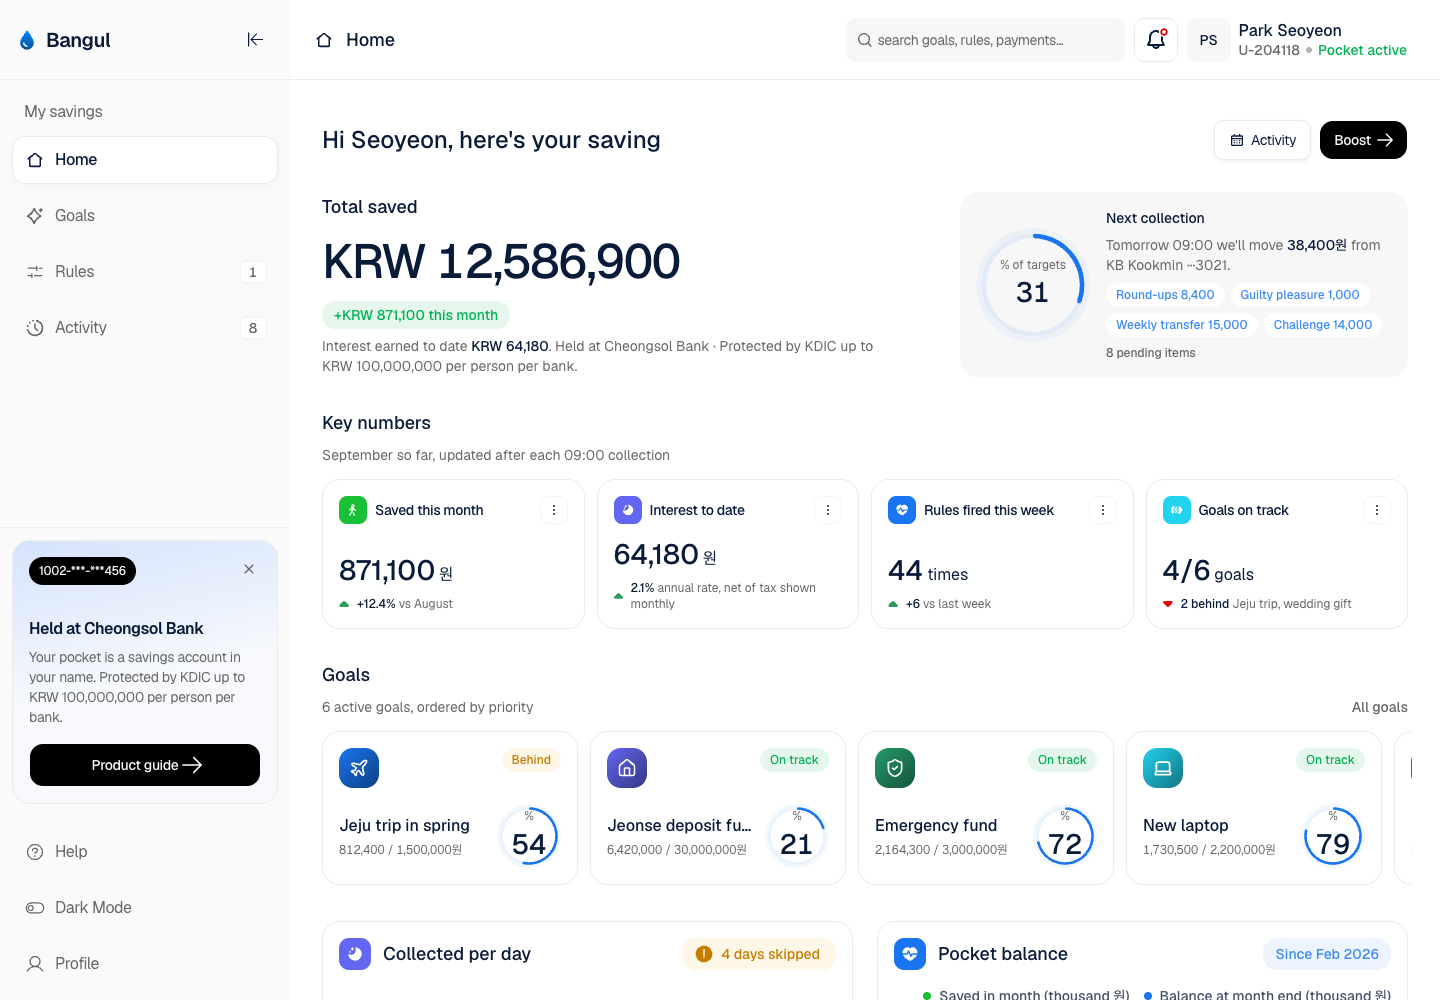Screen dimensions: 1440x1000
Task: Open options menu for Saved this month
Action: click(554, 510)
